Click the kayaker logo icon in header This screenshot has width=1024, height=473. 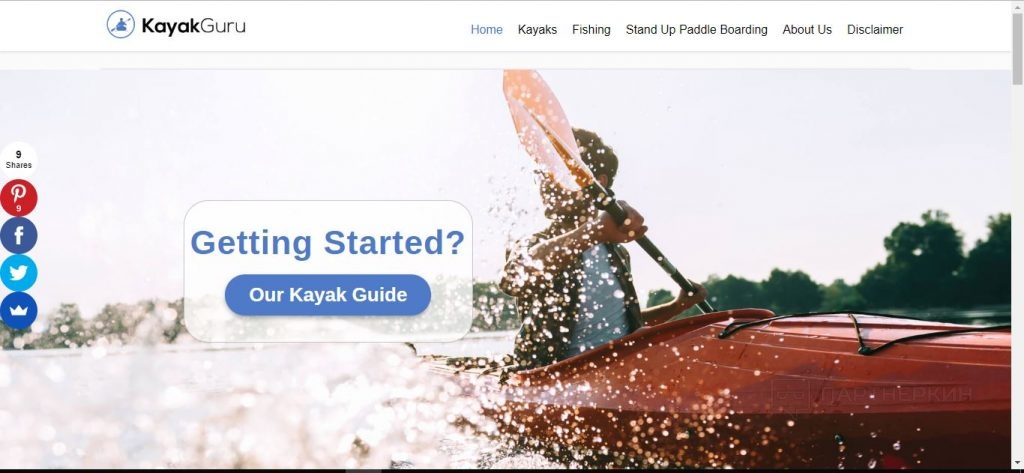point(121,24)
